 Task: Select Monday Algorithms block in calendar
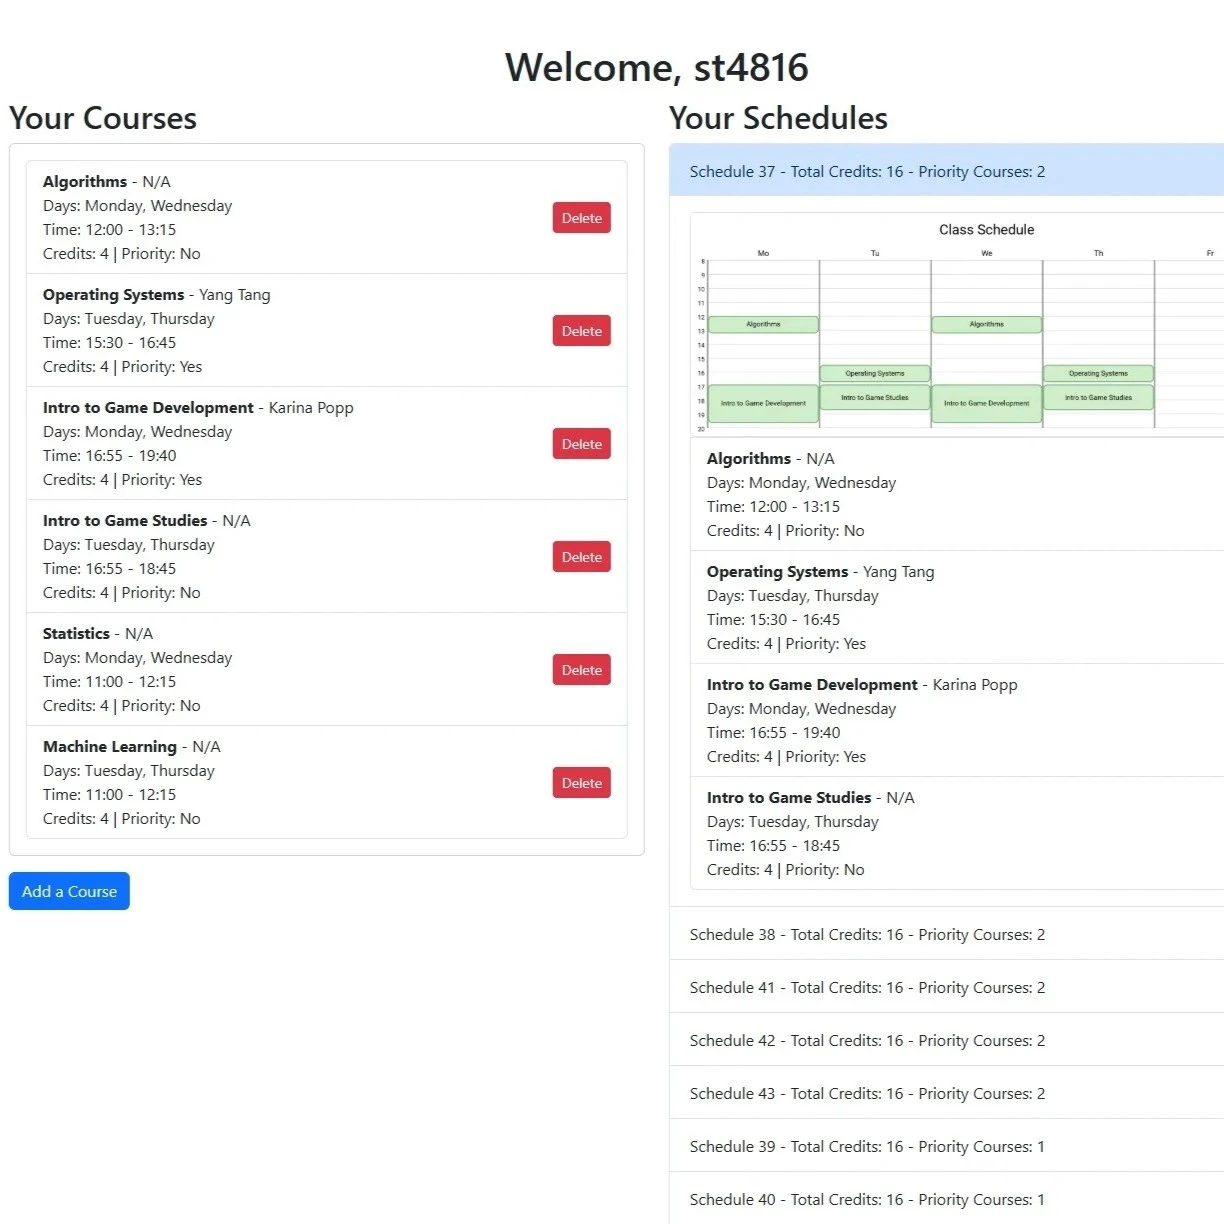point(763,324)
